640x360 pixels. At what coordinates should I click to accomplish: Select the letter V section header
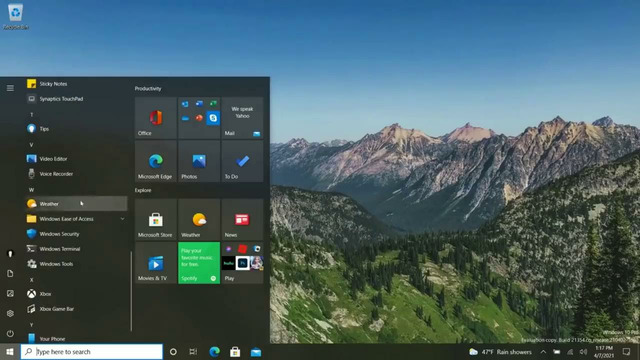(x=31, y=145)
